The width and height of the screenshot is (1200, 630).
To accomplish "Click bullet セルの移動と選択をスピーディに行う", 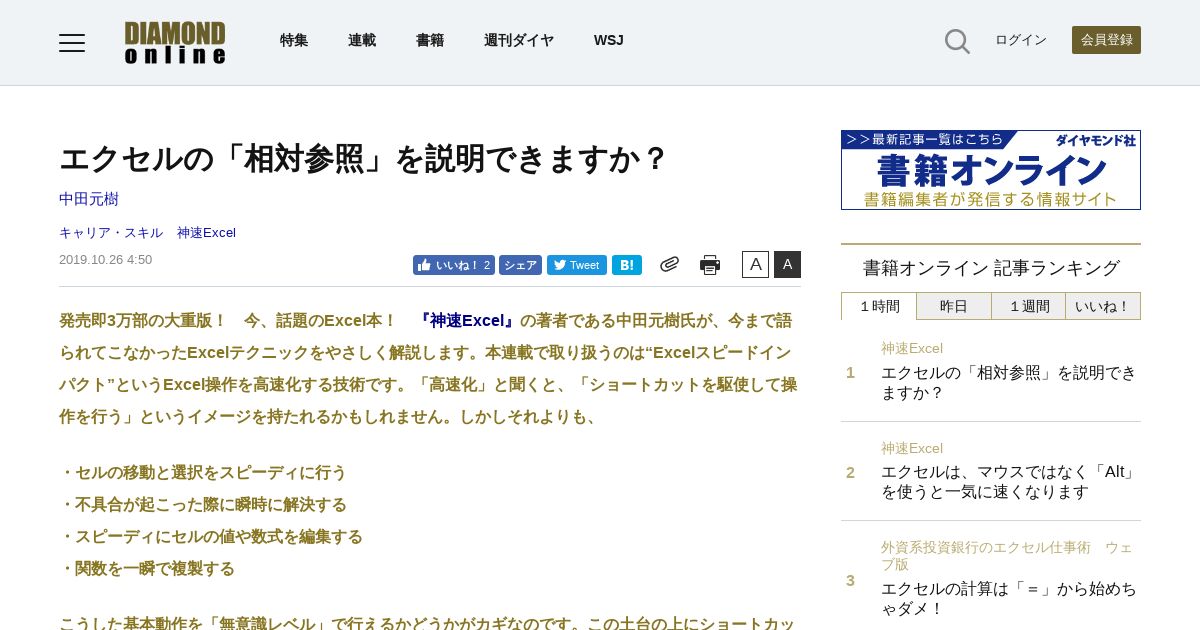I will (203, 472).
